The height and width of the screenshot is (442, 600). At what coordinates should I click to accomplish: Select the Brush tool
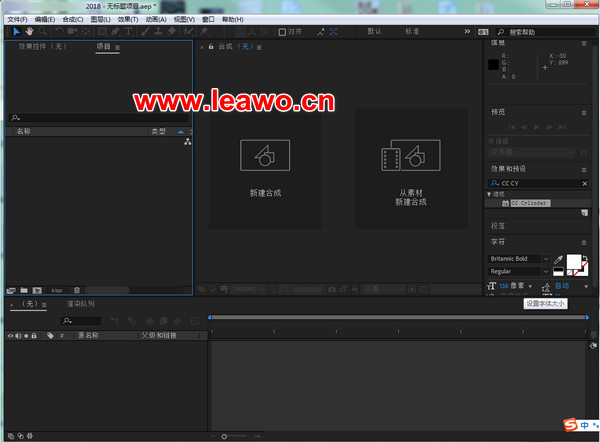[145, 32]
